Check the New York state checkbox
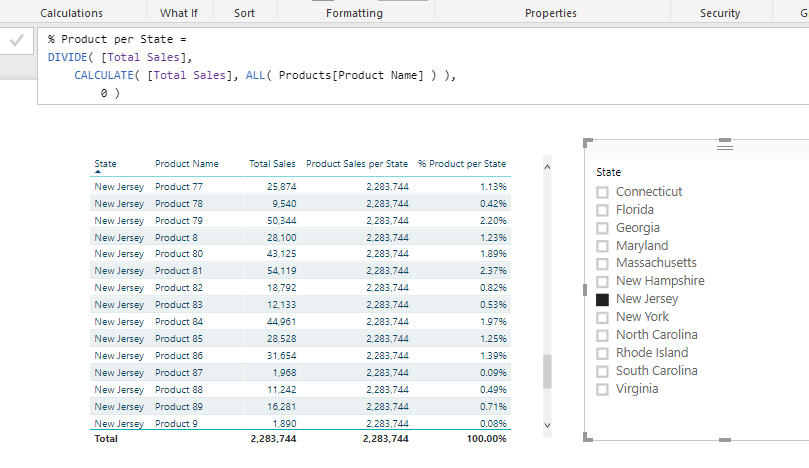809x468 pixels. (602, 317)
